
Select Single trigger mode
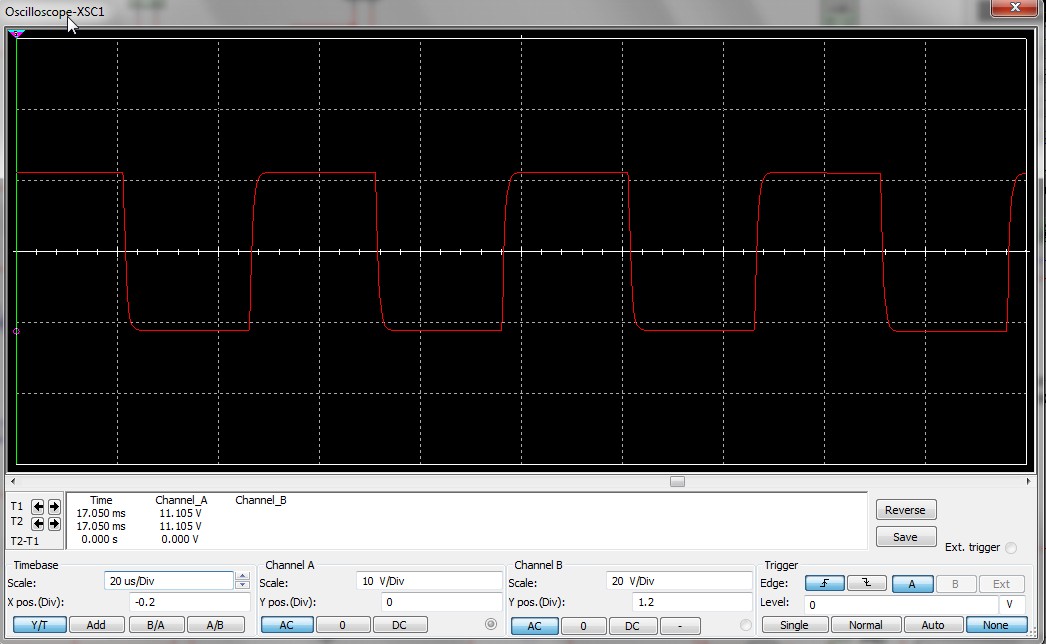(795, 625)
